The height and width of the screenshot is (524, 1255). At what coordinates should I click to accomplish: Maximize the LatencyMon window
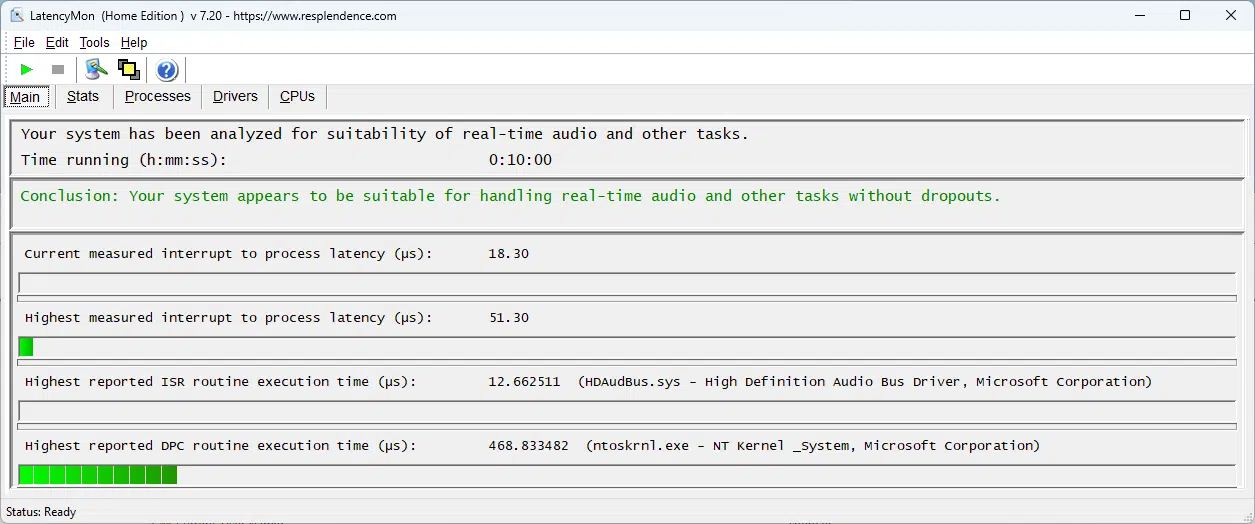coord(1185,16)
